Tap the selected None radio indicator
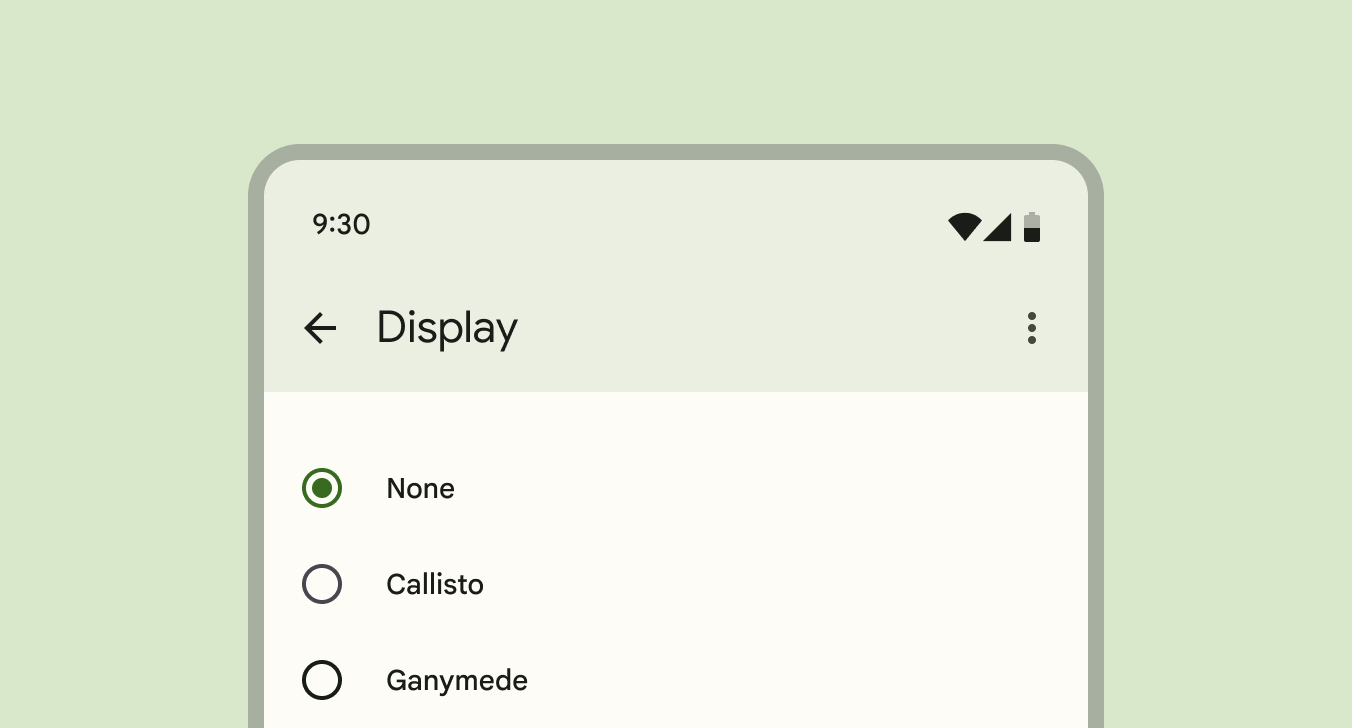This screenshot has height=728, width=1352. point(321,488)
